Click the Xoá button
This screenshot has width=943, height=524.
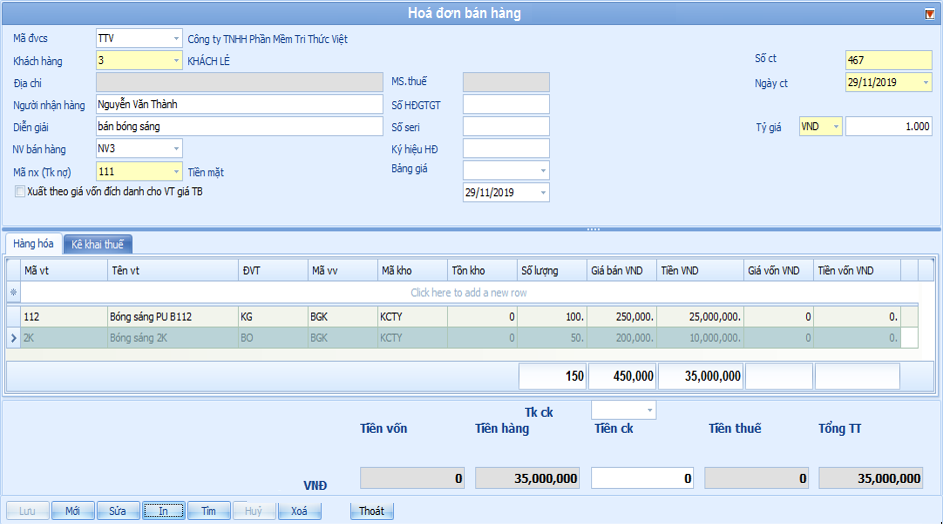coord(299,511)
